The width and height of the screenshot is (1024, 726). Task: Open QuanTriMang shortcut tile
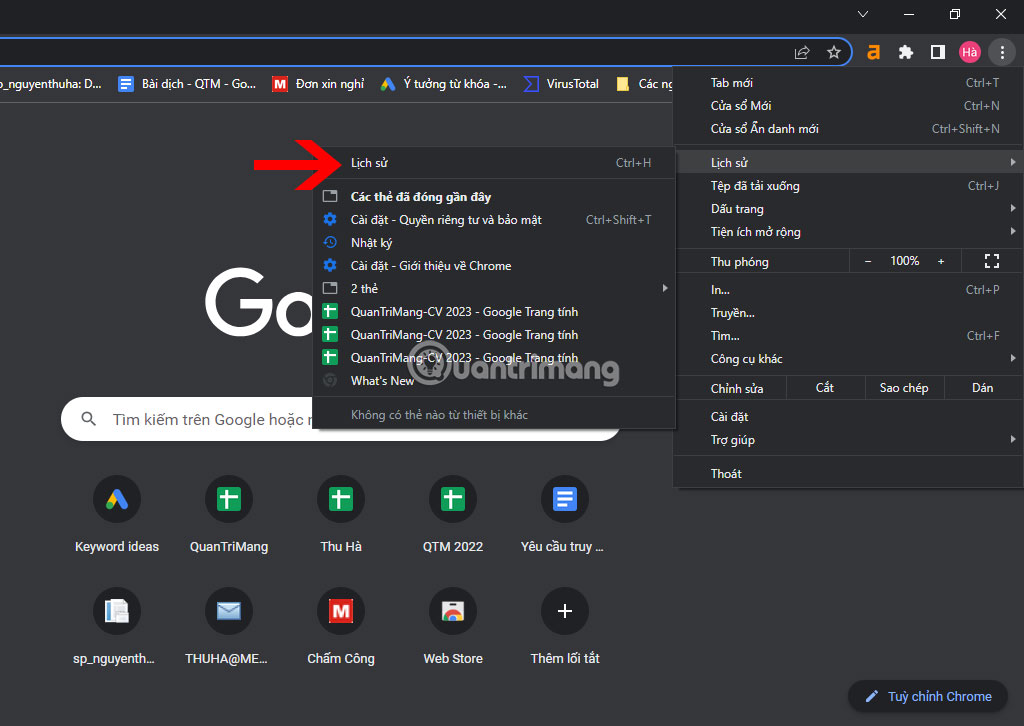click(229, 516)
